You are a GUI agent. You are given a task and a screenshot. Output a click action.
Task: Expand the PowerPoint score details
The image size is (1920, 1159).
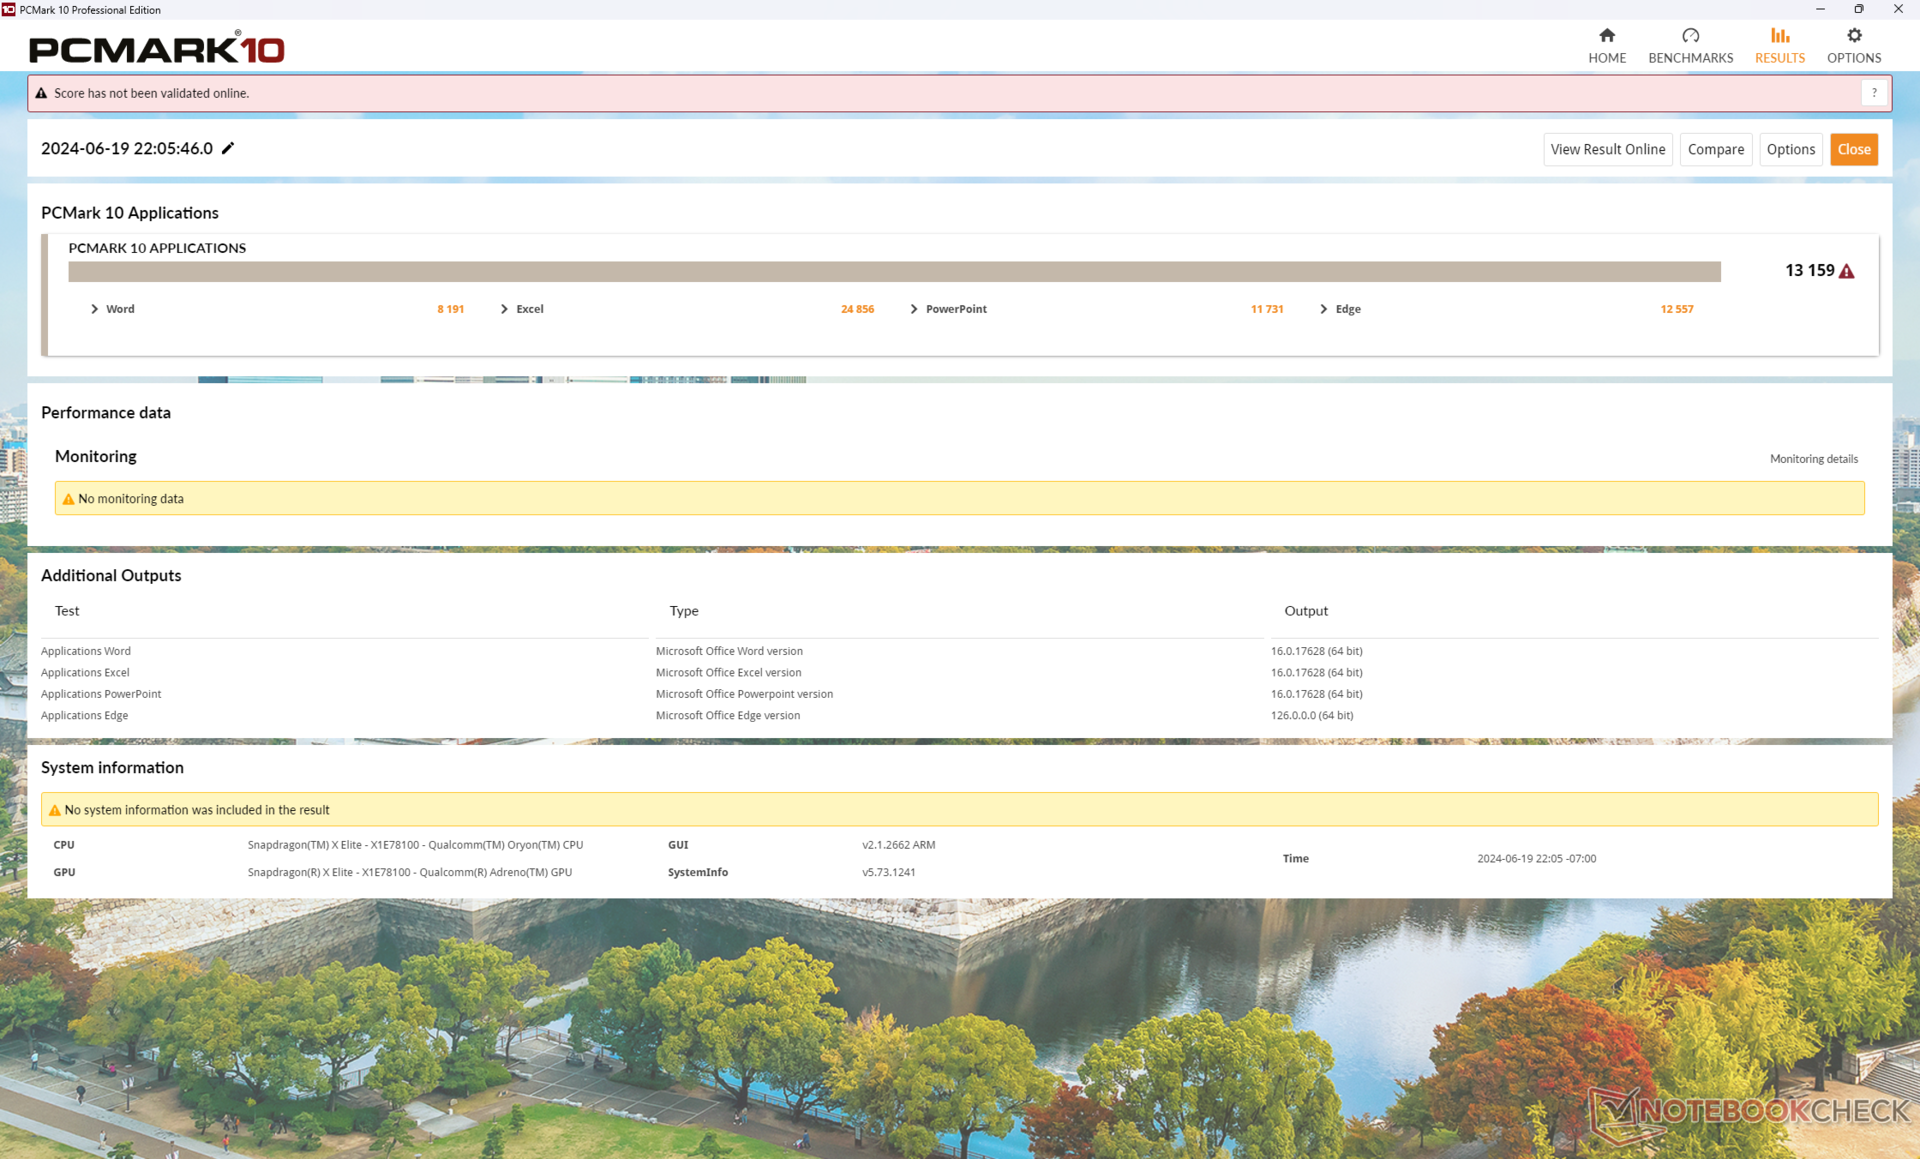(914, 309)
